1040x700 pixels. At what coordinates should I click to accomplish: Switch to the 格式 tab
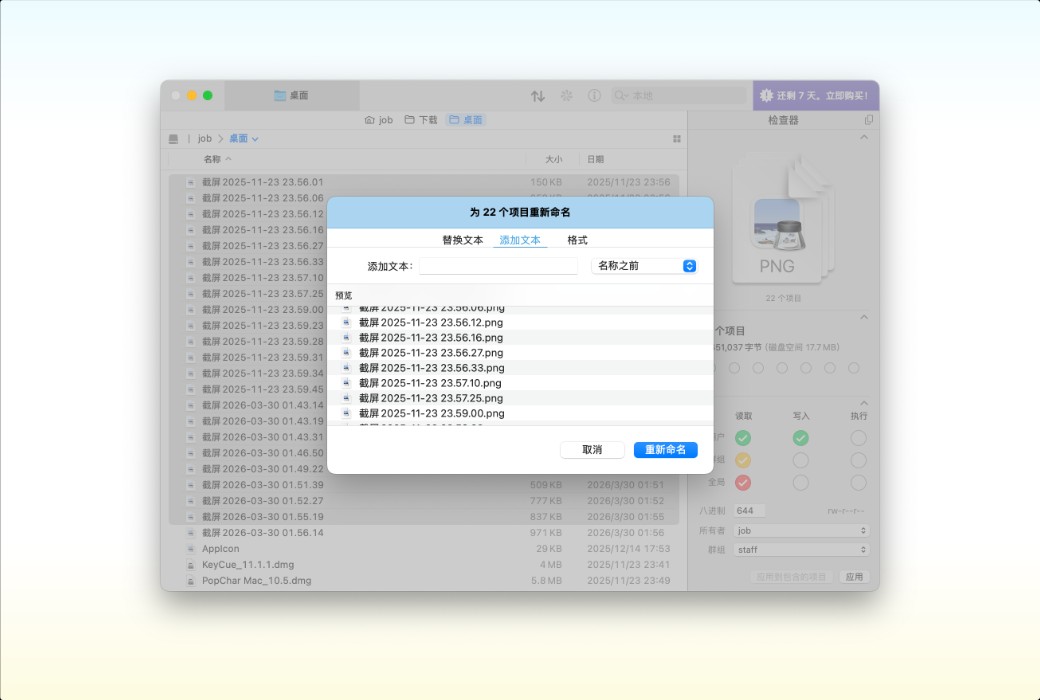(x=576, y=240)
